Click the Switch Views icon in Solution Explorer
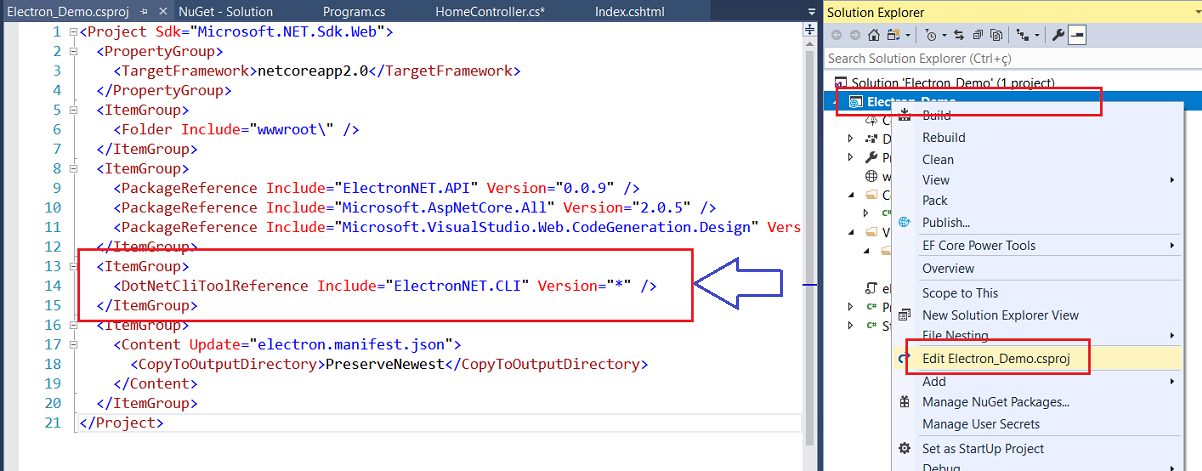The width and height of the screenshot is (1202, 471). coord(894,35)
